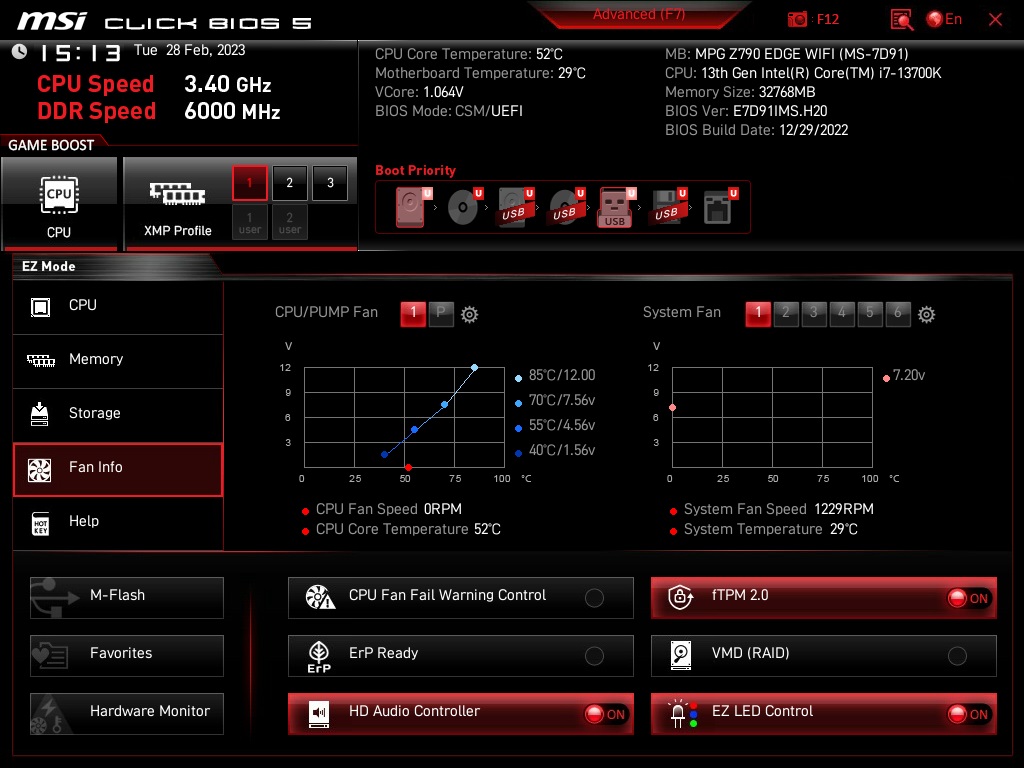Open the Favorites menu
Viewport: 1024px width, 768px height.
(127, 656)
